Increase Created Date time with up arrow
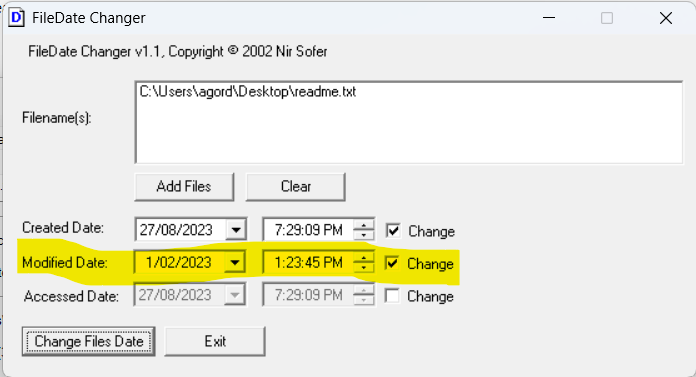This screenshot has width=696, height=377. pos(364,225)
